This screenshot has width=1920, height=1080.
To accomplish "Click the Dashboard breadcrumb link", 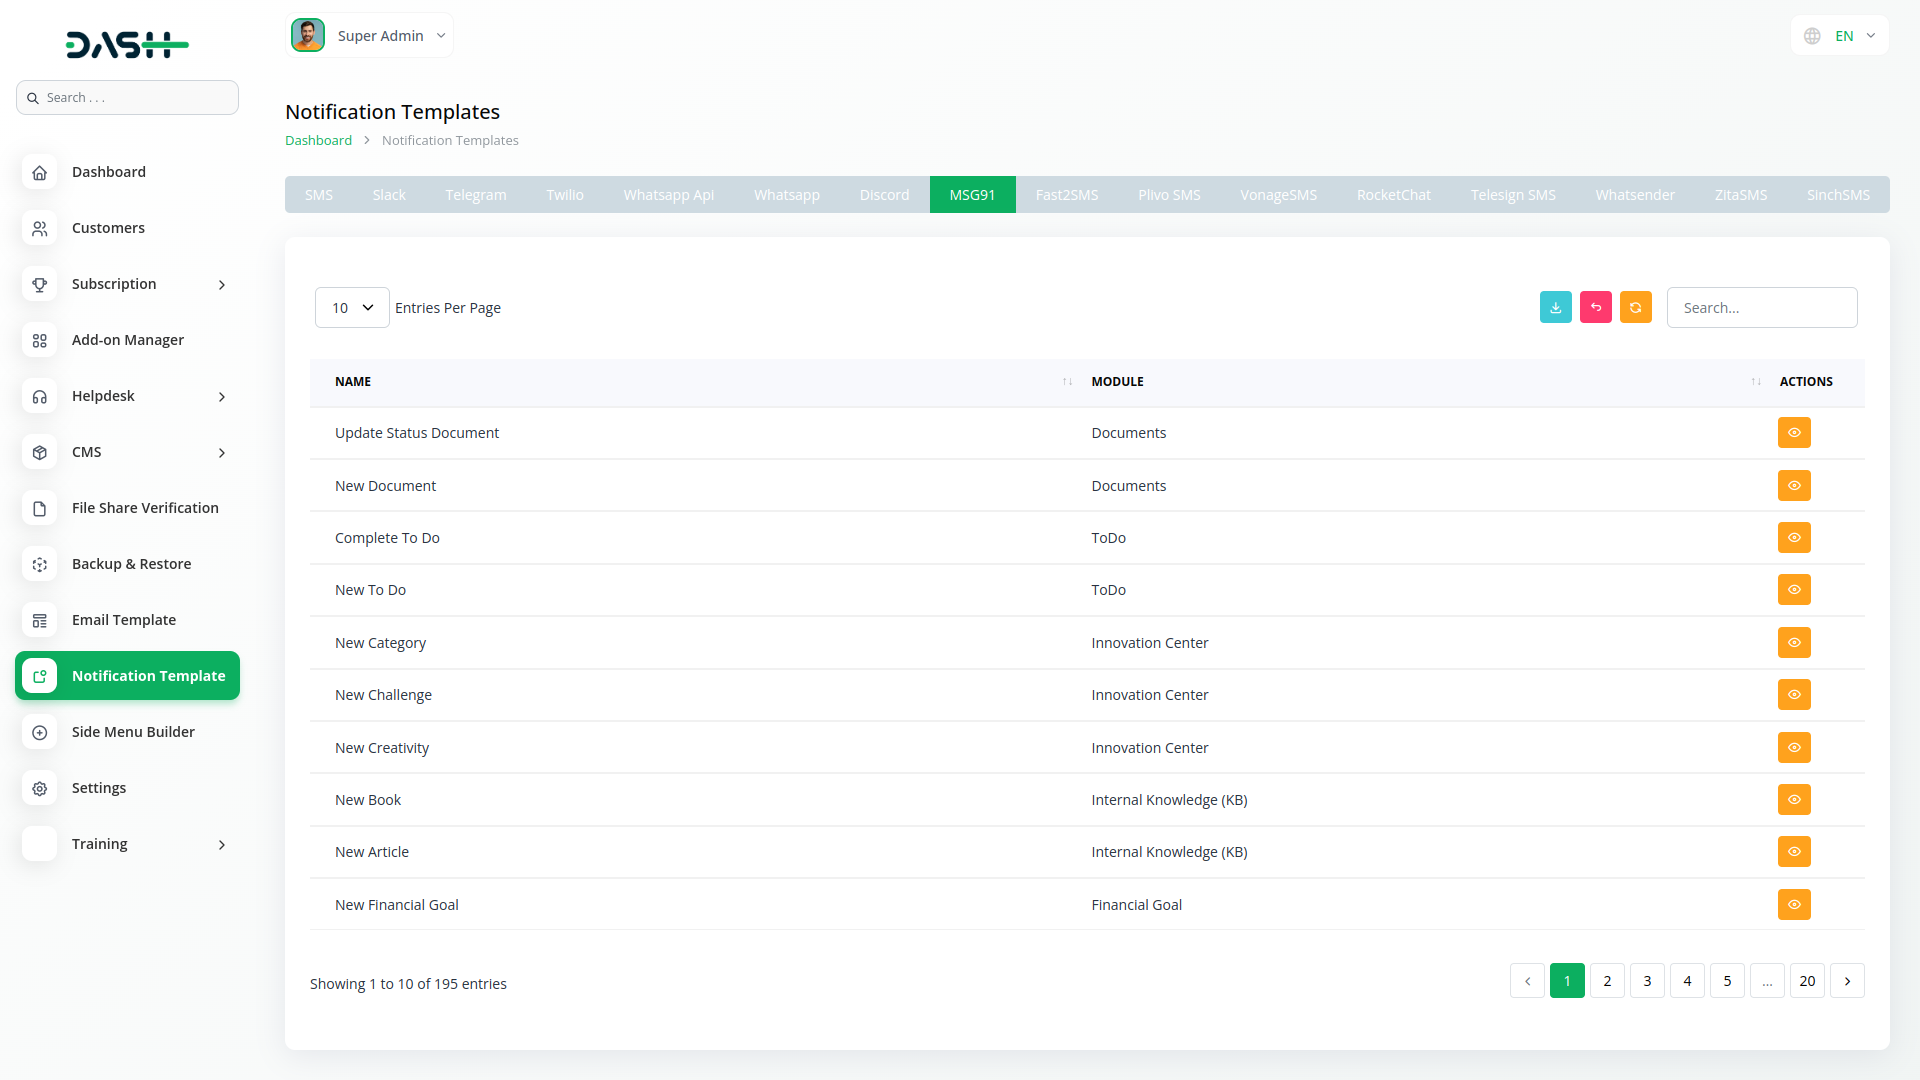I will 318,141.
